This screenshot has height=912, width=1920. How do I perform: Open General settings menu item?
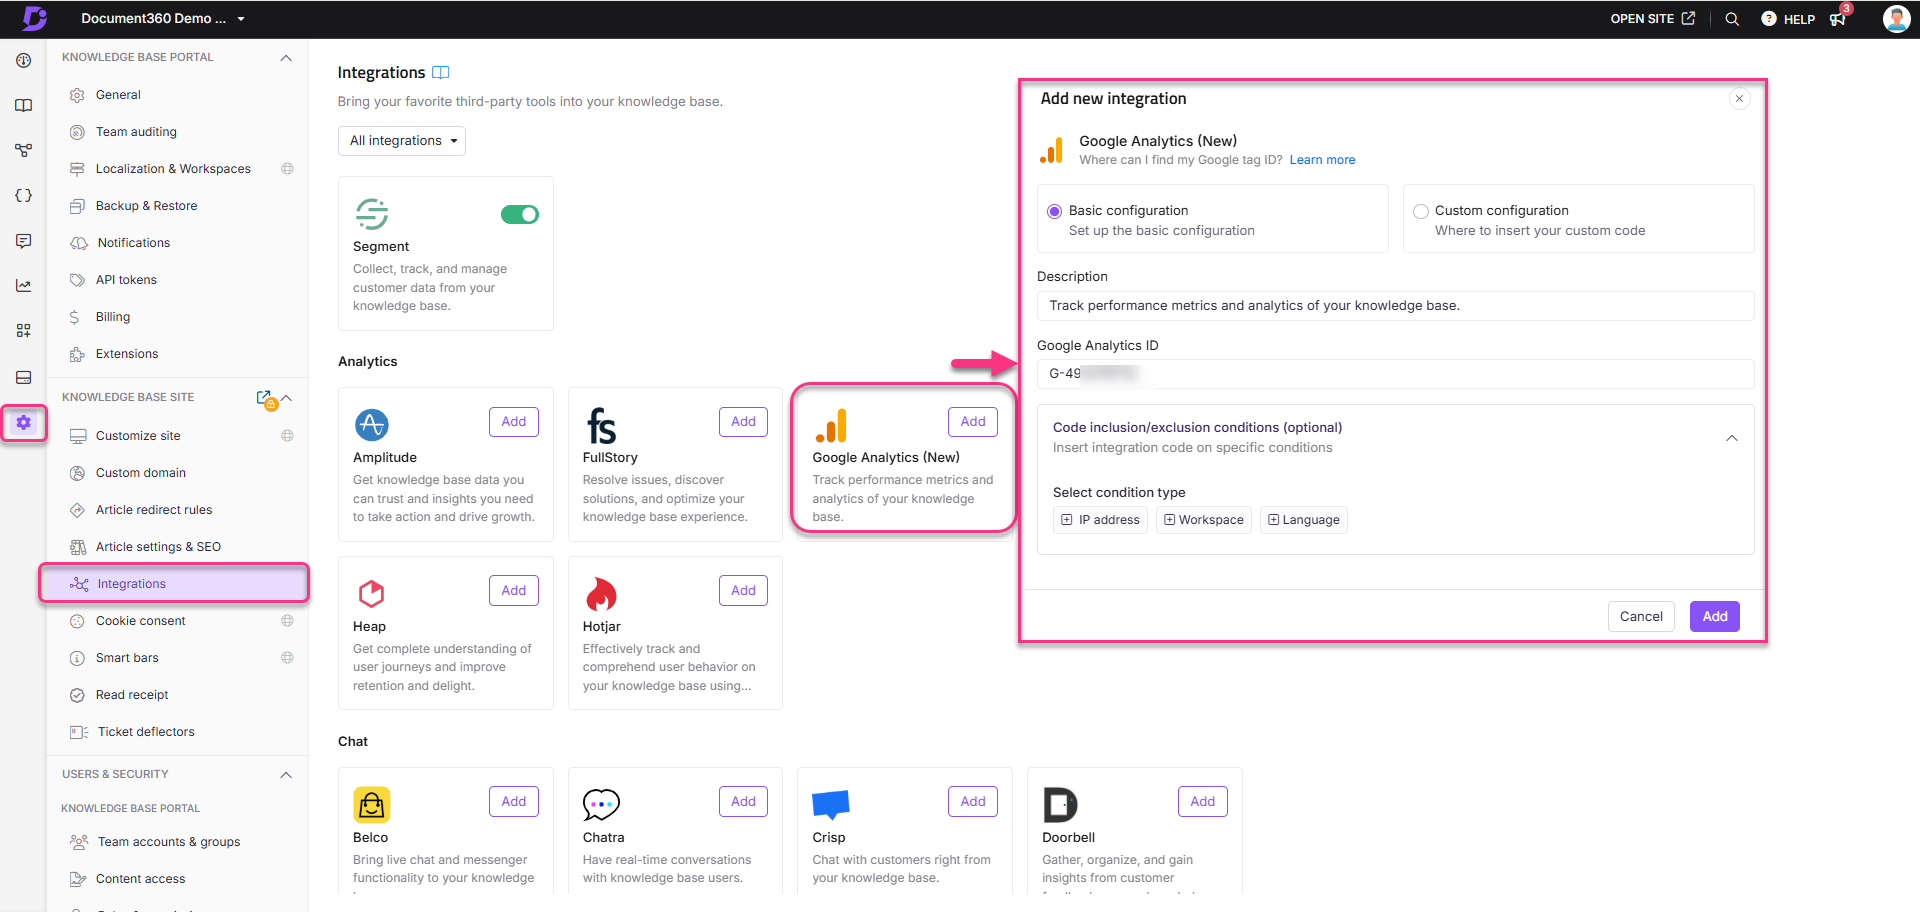pos(176,95)
